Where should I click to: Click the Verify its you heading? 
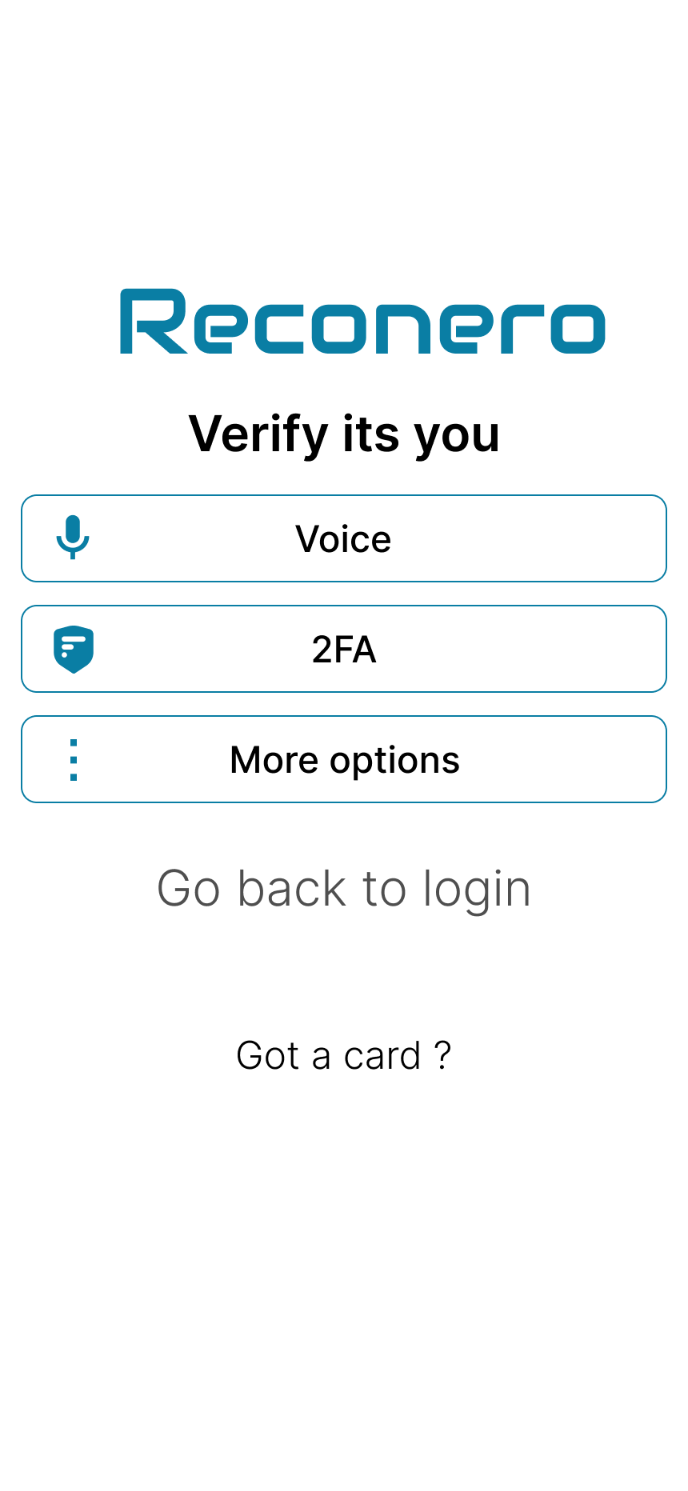pyautogui.click(x=344, y=434)
